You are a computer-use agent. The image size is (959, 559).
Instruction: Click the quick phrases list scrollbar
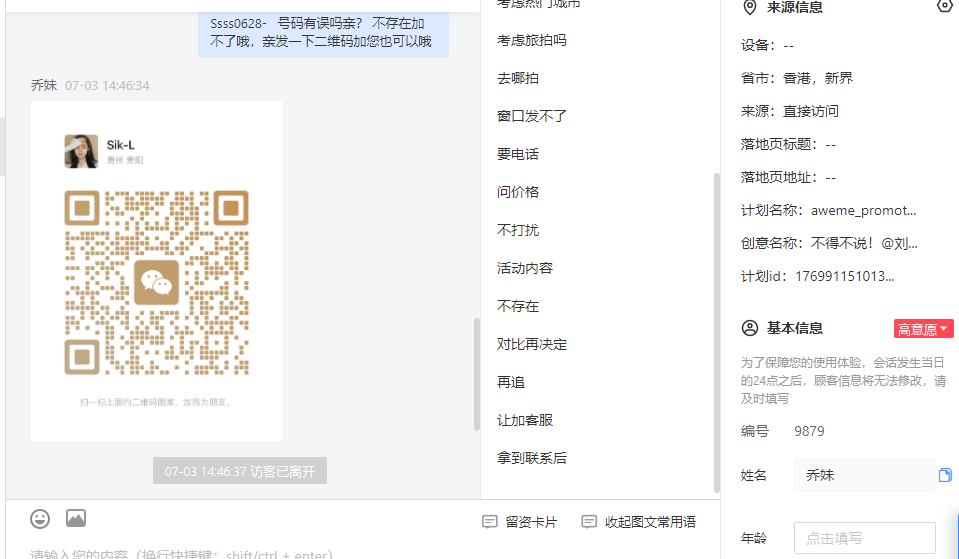[717, 333]
